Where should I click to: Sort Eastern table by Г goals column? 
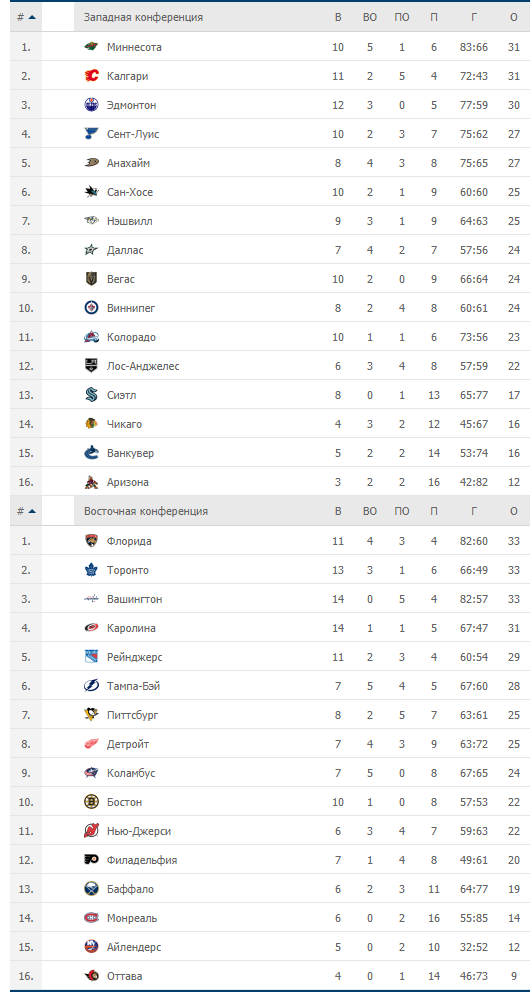click(x=474, y=511)
